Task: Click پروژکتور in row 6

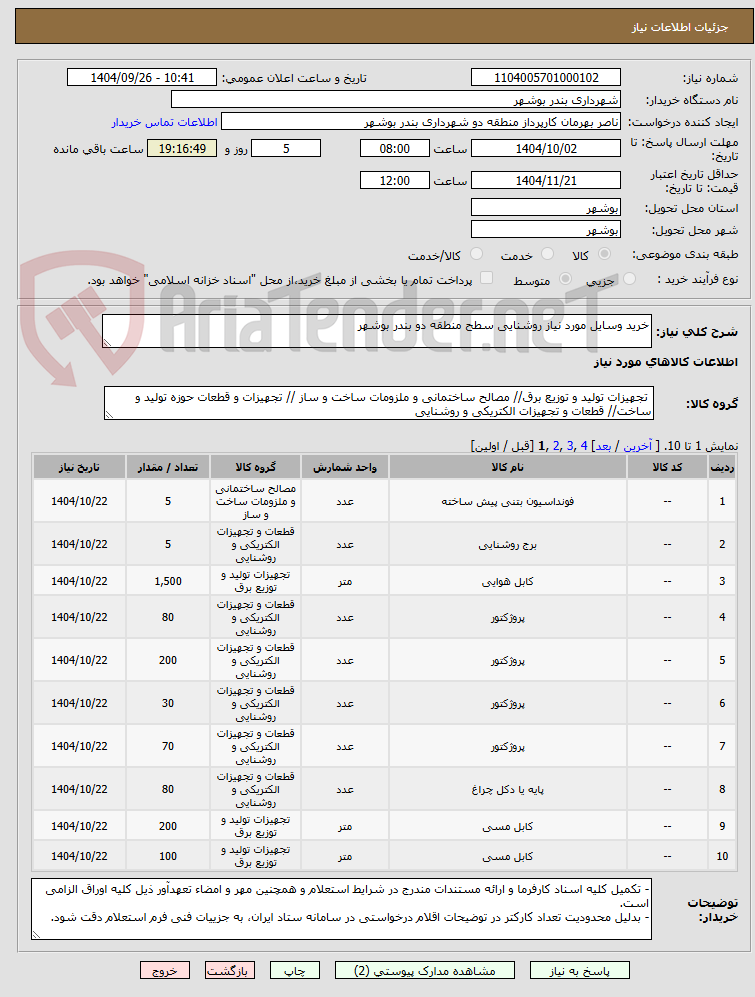Action: click(x=508, y=703)
